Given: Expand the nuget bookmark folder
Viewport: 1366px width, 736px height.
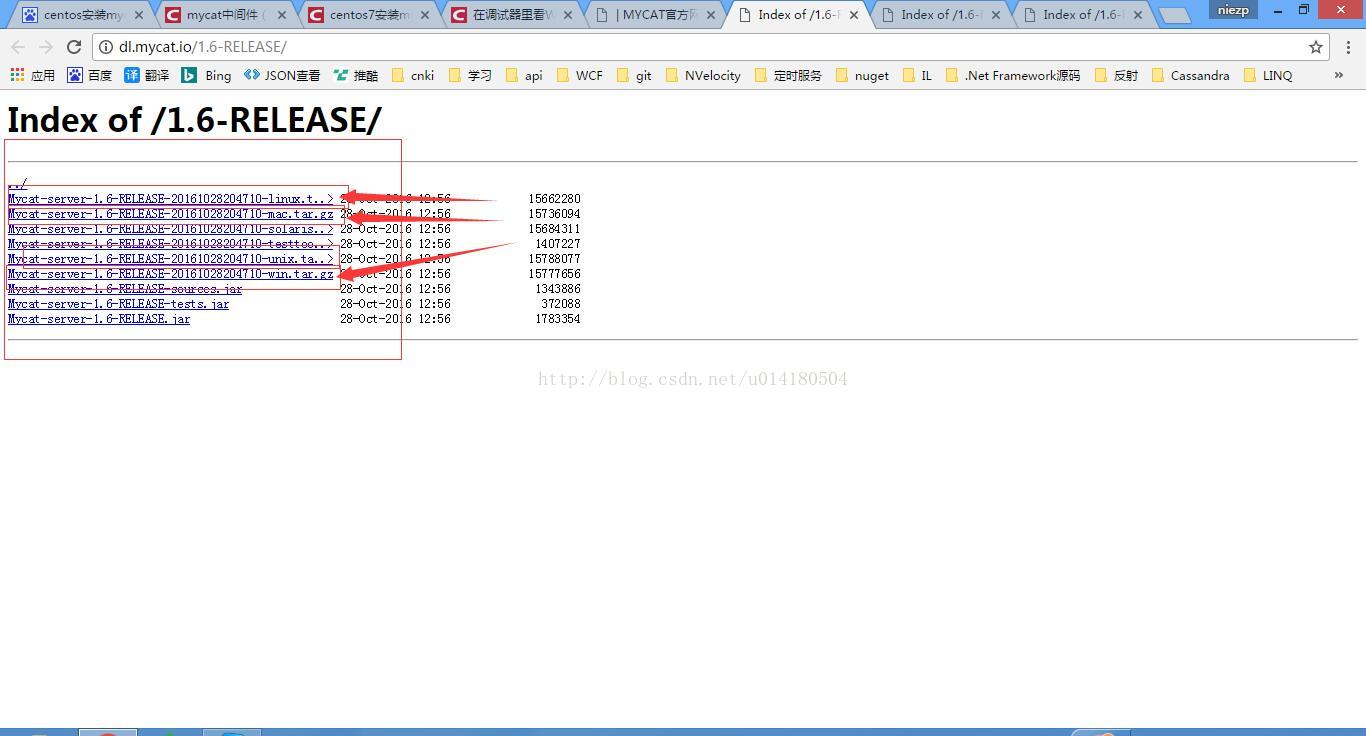Looking at the screenshot, I should coord(861,75).
